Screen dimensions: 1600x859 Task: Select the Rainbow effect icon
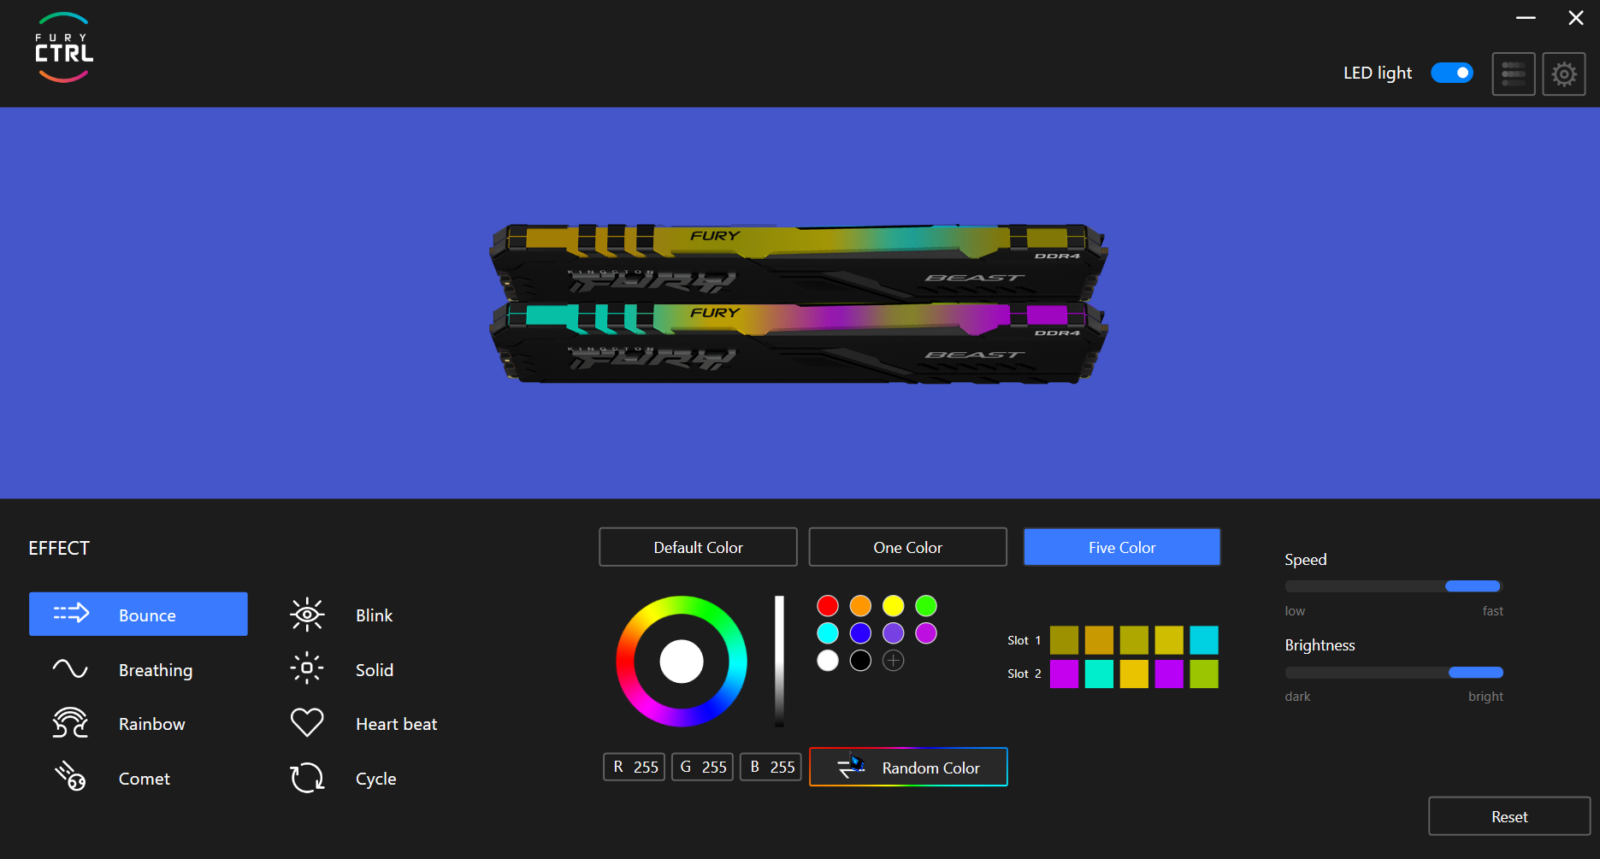click(70, 723)
